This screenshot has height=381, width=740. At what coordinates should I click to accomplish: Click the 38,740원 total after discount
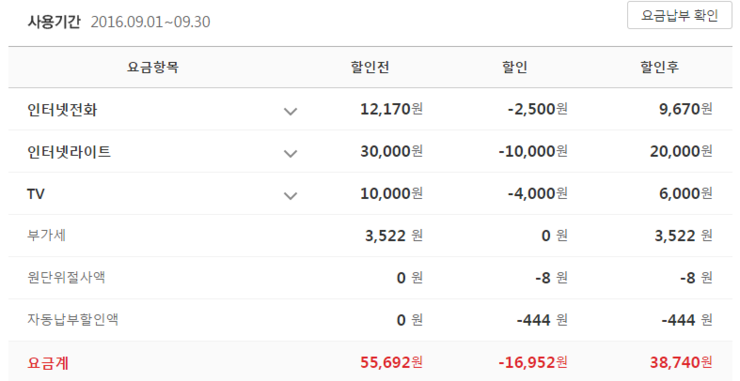(681, 363)
